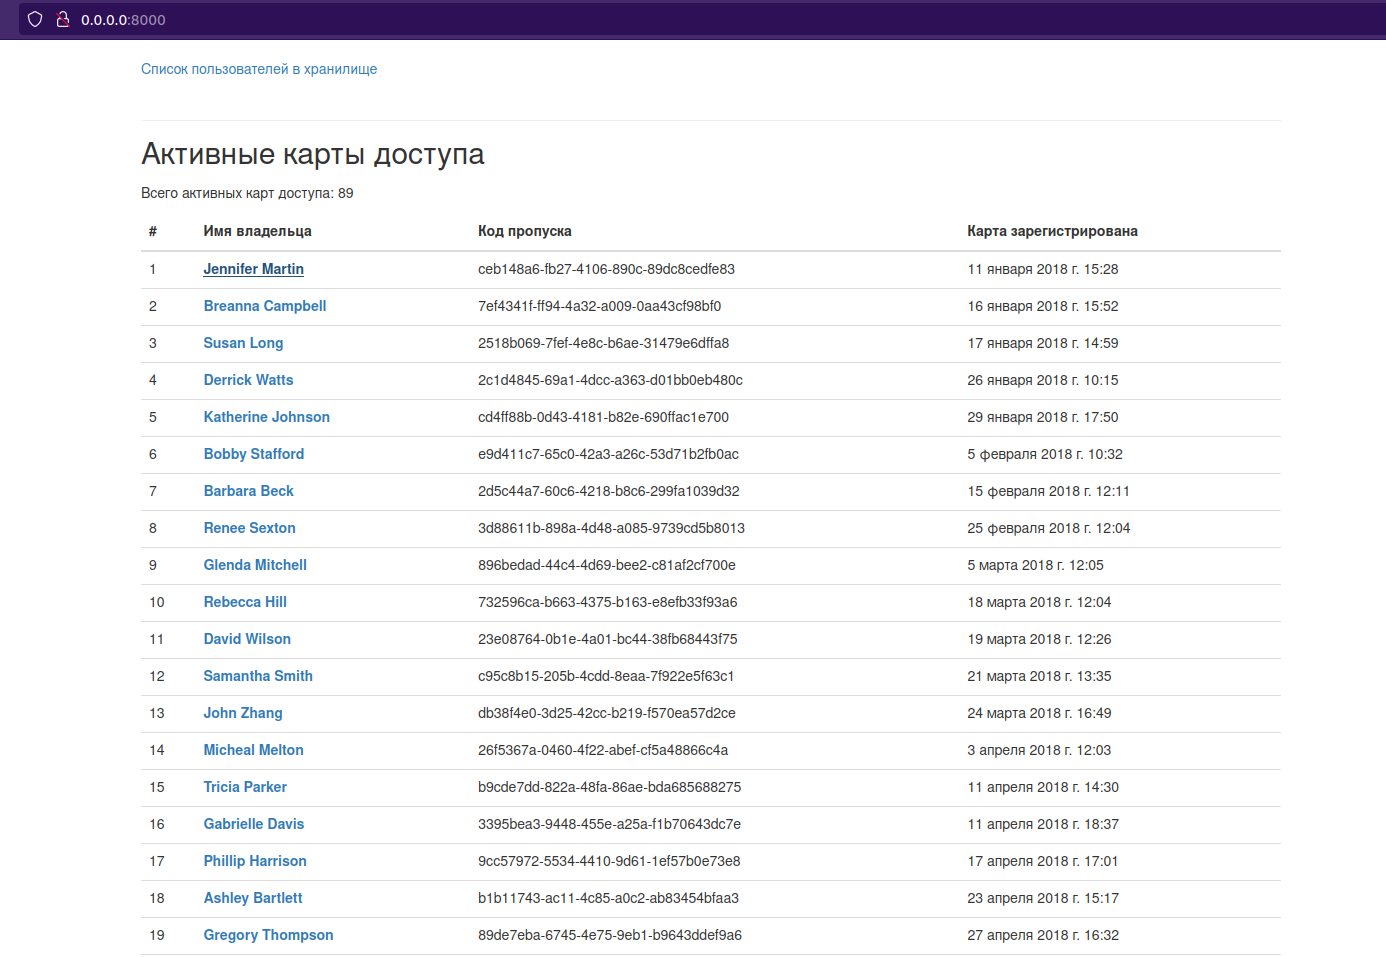The height and width of the screenshot is (957, 1386).
Task: Select the Barbara Beck entry
Action: 248,490
